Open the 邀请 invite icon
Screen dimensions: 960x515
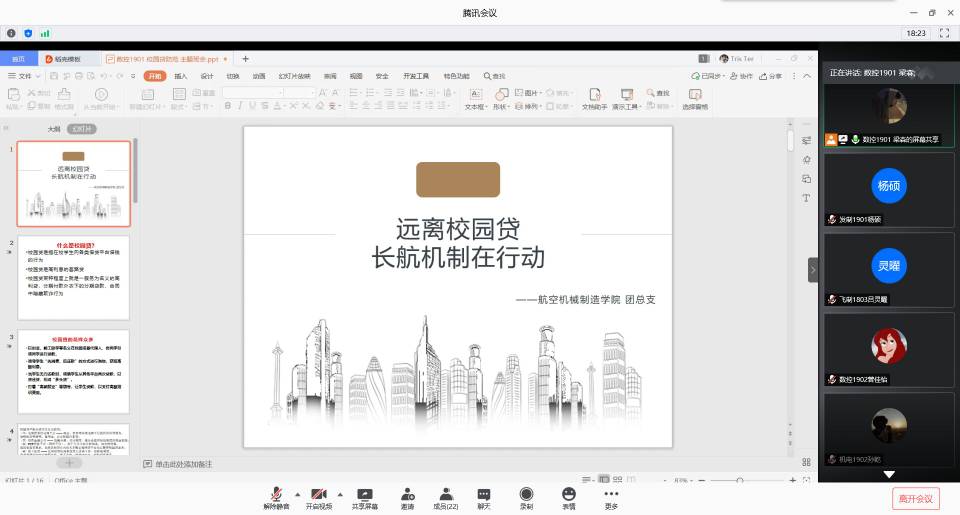pos(407,494)
